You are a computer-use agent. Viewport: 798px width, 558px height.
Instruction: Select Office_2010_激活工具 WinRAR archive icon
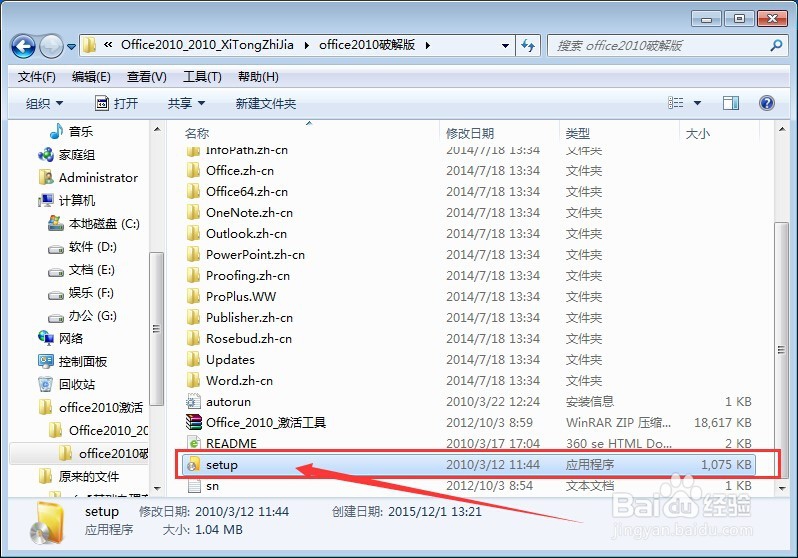coord(193,422)
